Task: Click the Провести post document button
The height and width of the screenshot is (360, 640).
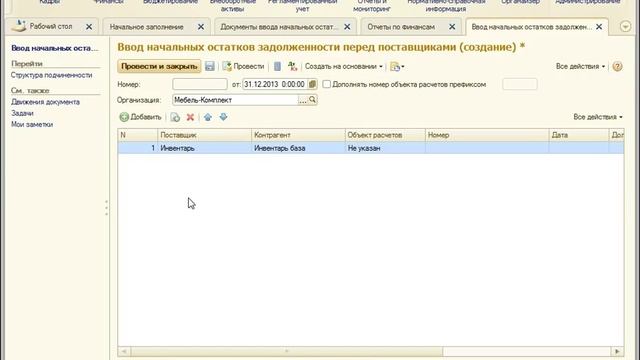Action: 243,66
